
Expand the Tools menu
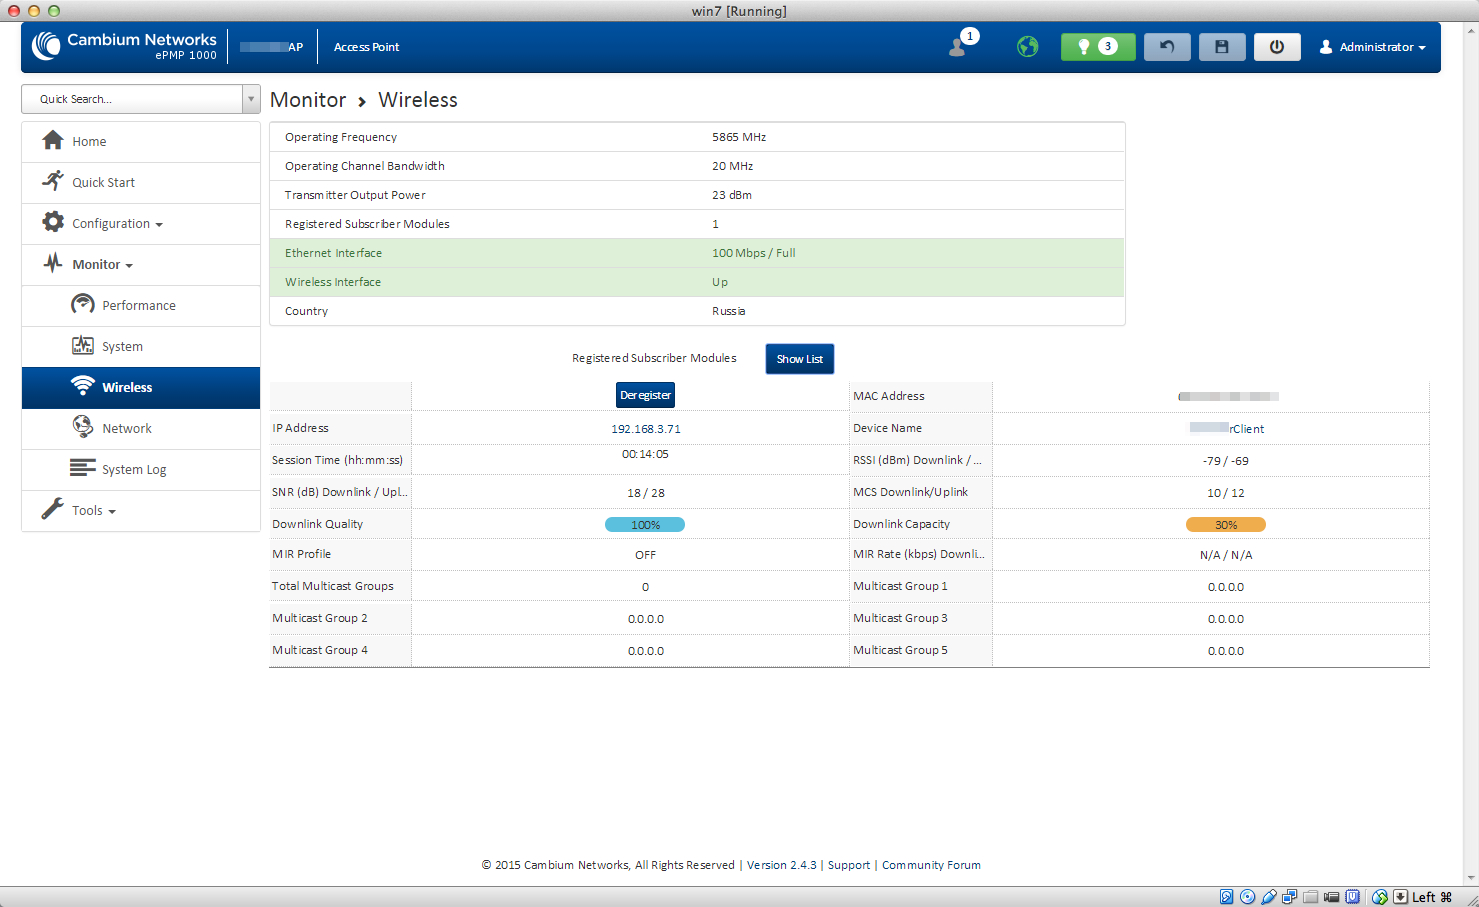(x=93, y=511)
